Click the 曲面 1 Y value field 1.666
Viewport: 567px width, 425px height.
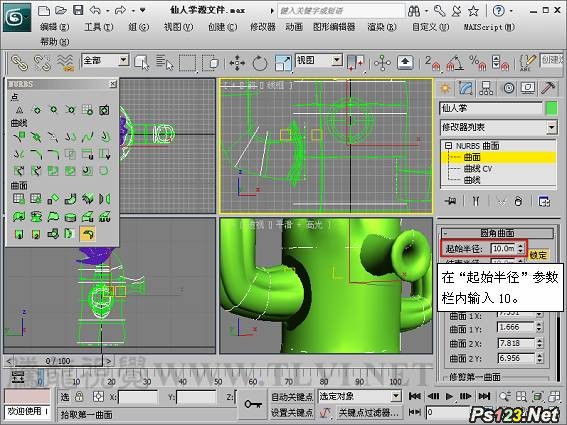516,327
